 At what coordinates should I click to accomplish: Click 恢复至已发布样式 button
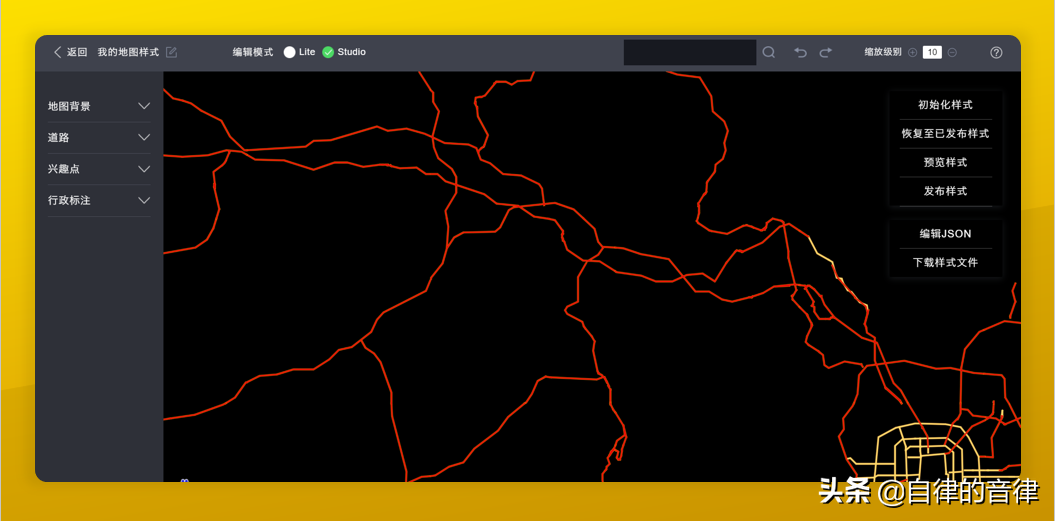click(x=945, y=134)
